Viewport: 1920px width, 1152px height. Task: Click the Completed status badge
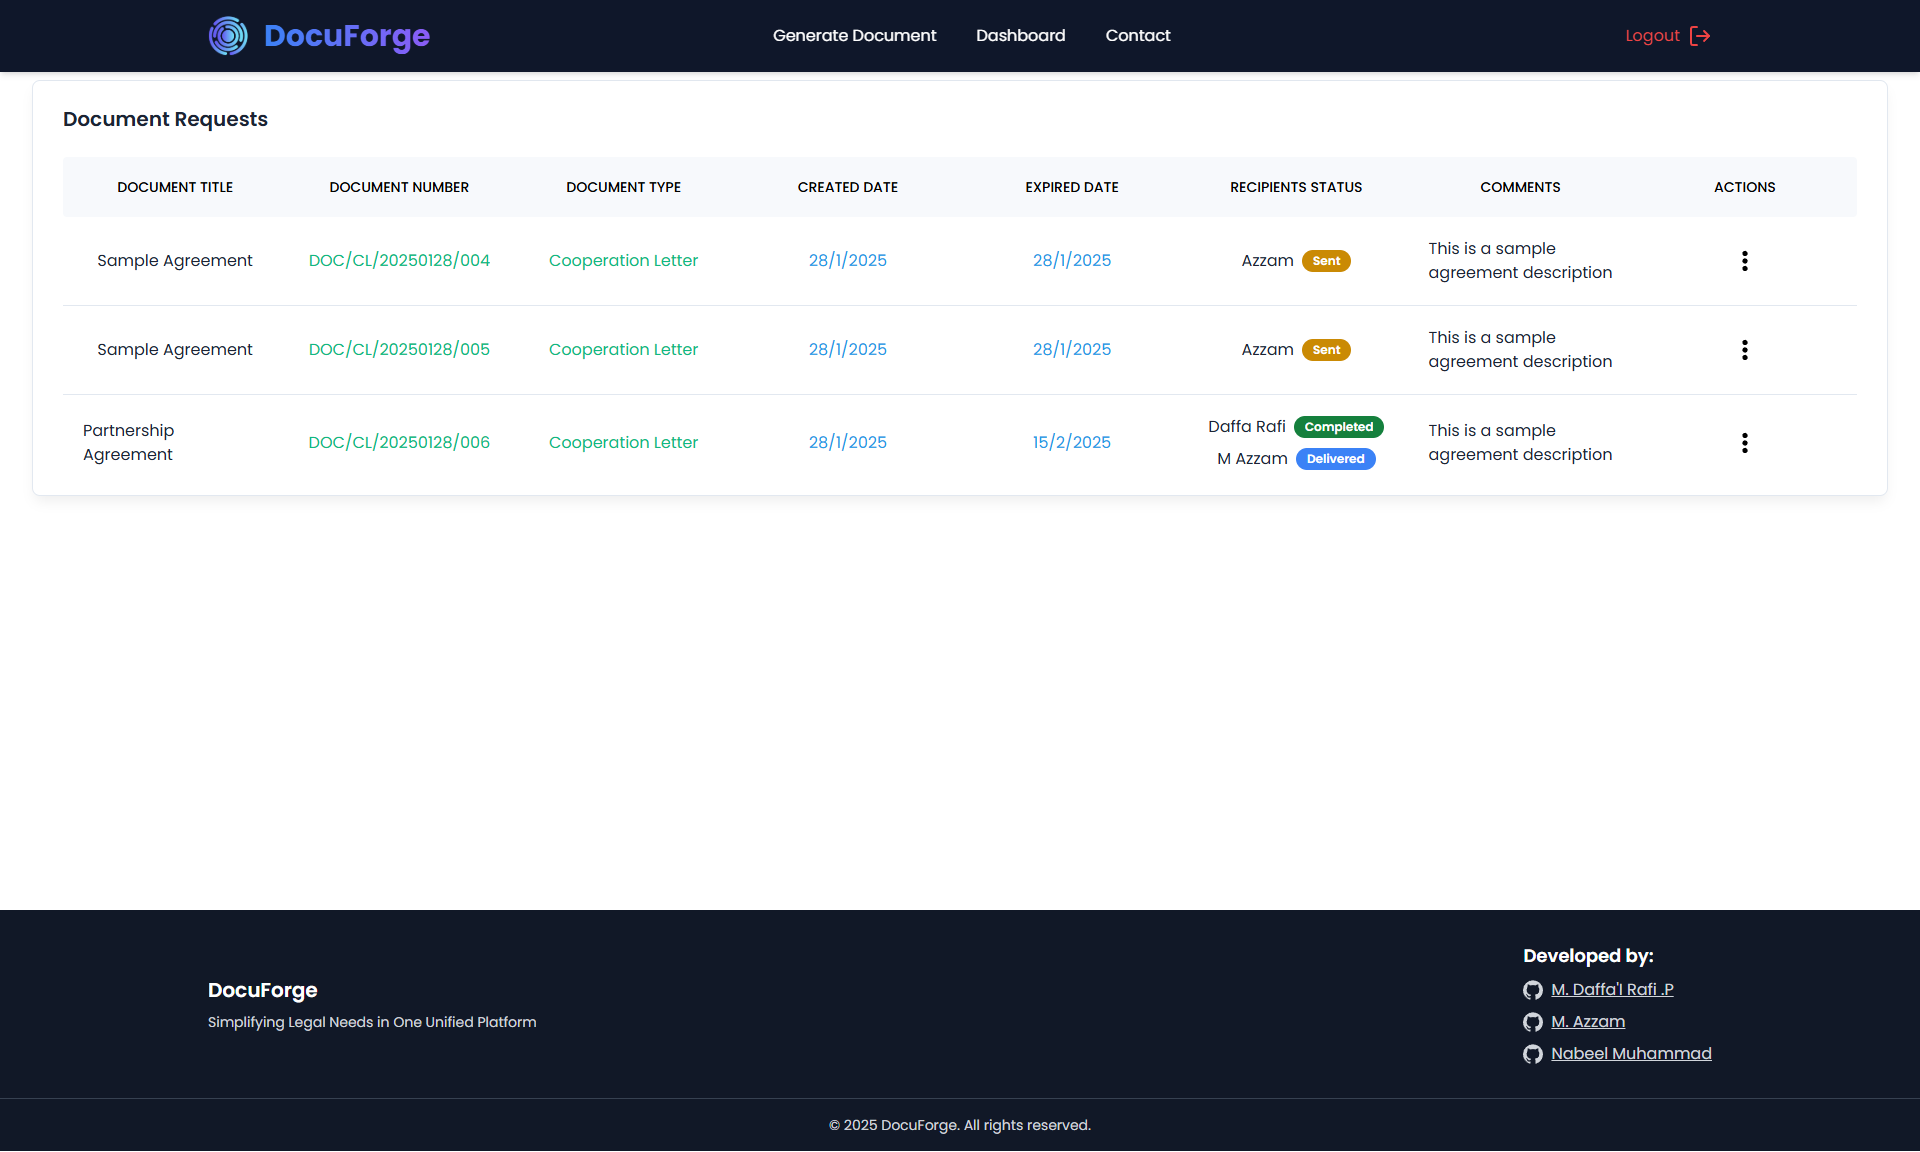1338,427
